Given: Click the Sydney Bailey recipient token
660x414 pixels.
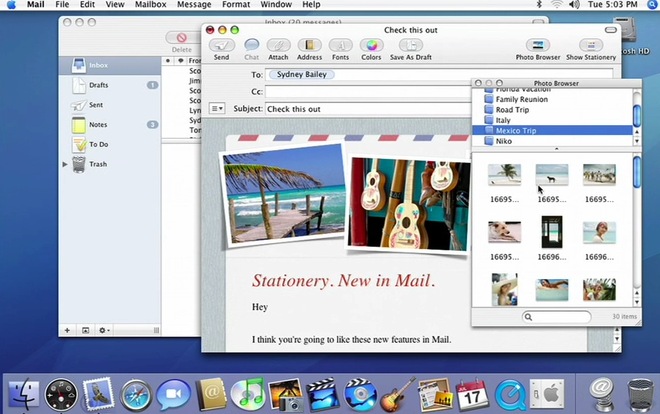Looking at the screenshot, I should (x=301, y=74).
